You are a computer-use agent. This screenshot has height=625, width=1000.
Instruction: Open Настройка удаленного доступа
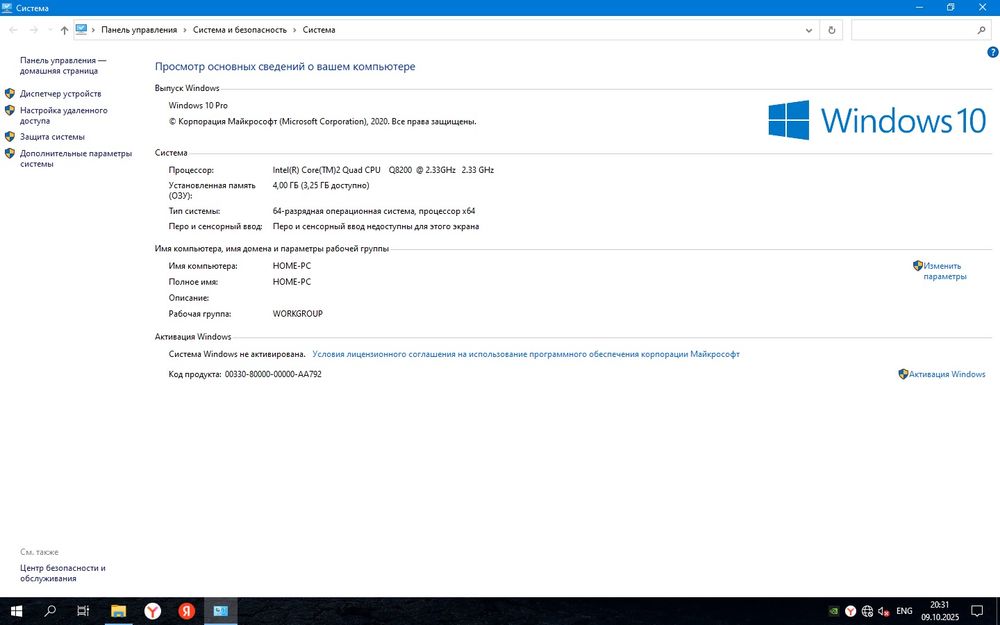click(63, 115)
